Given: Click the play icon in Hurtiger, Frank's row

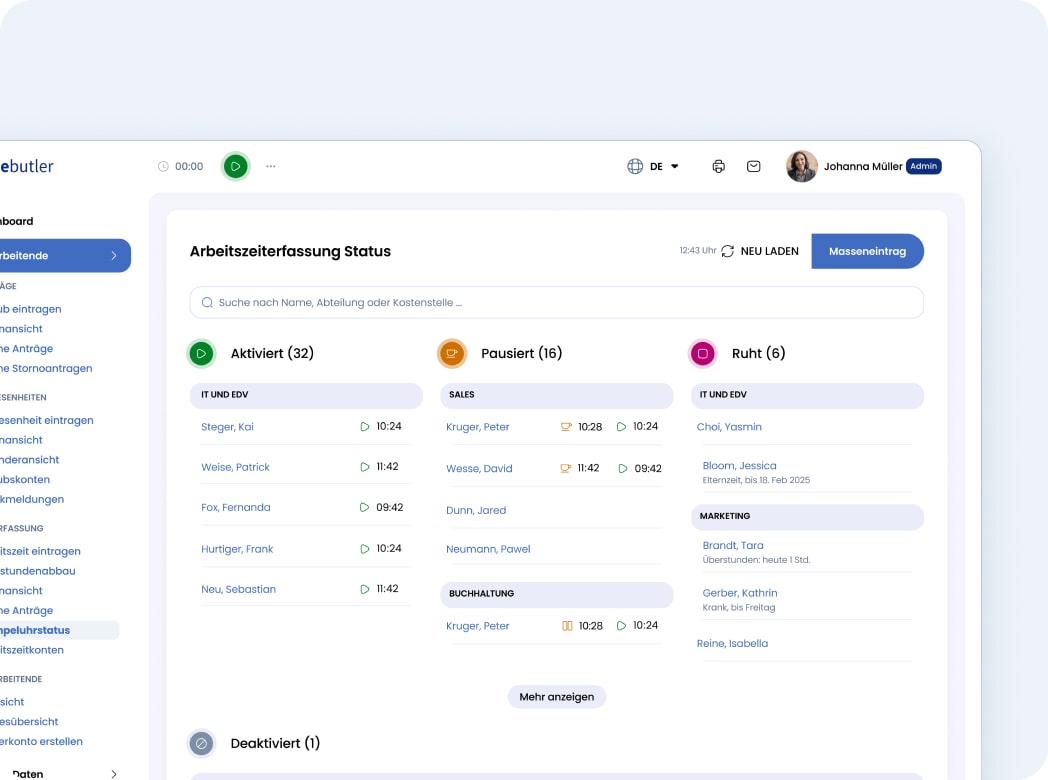Looking at the screenshot, I should [364, 549].
